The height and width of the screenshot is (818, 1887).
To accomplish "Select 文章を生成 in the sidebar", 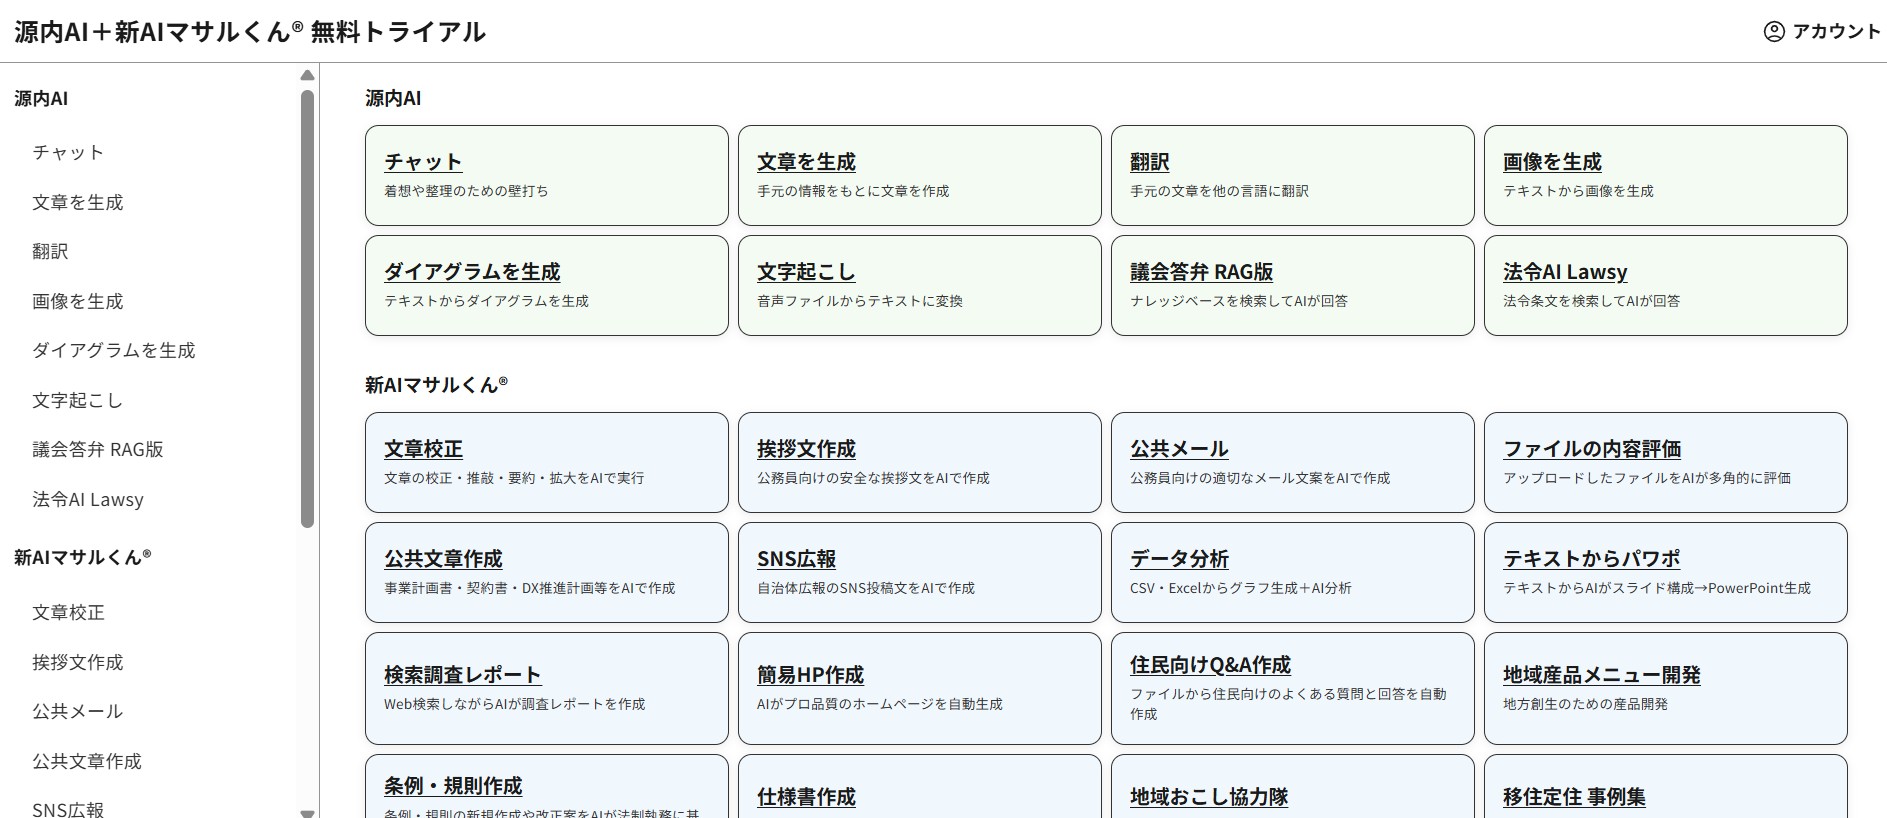I will [x=78, y=203].
